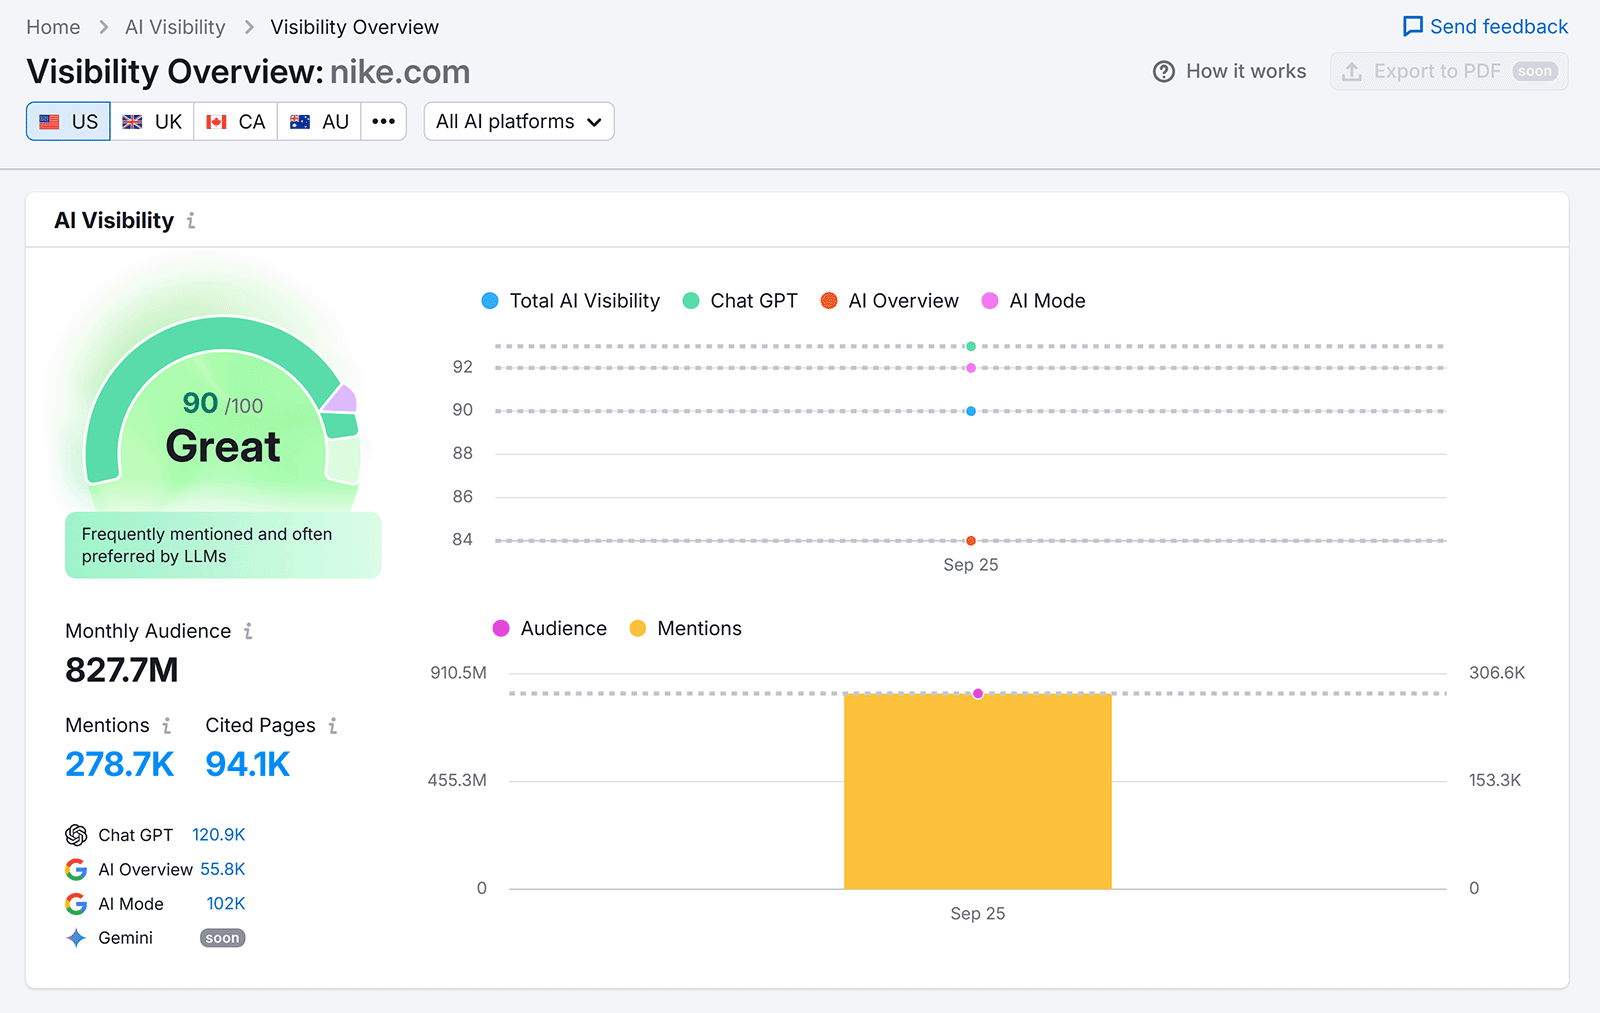Open the All AI platforms dropdown
1600x1013 pixels.
[x=518, y=121]
